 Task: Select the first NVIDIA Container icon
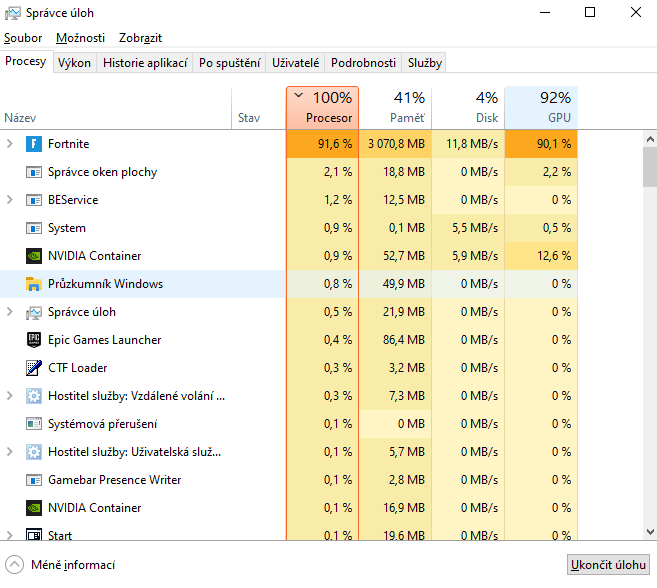pyautogui.click(x=33, y=256)
